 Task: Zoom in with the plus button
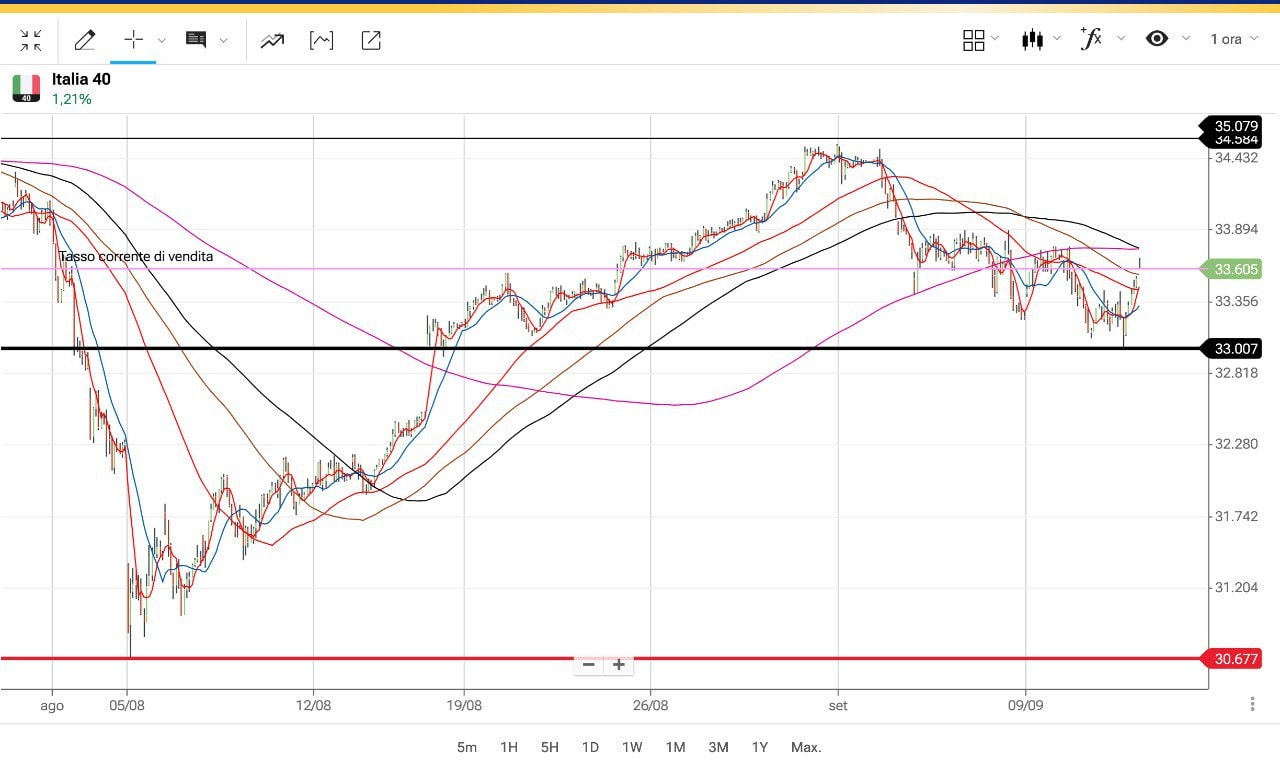click(x=619, y=665)
